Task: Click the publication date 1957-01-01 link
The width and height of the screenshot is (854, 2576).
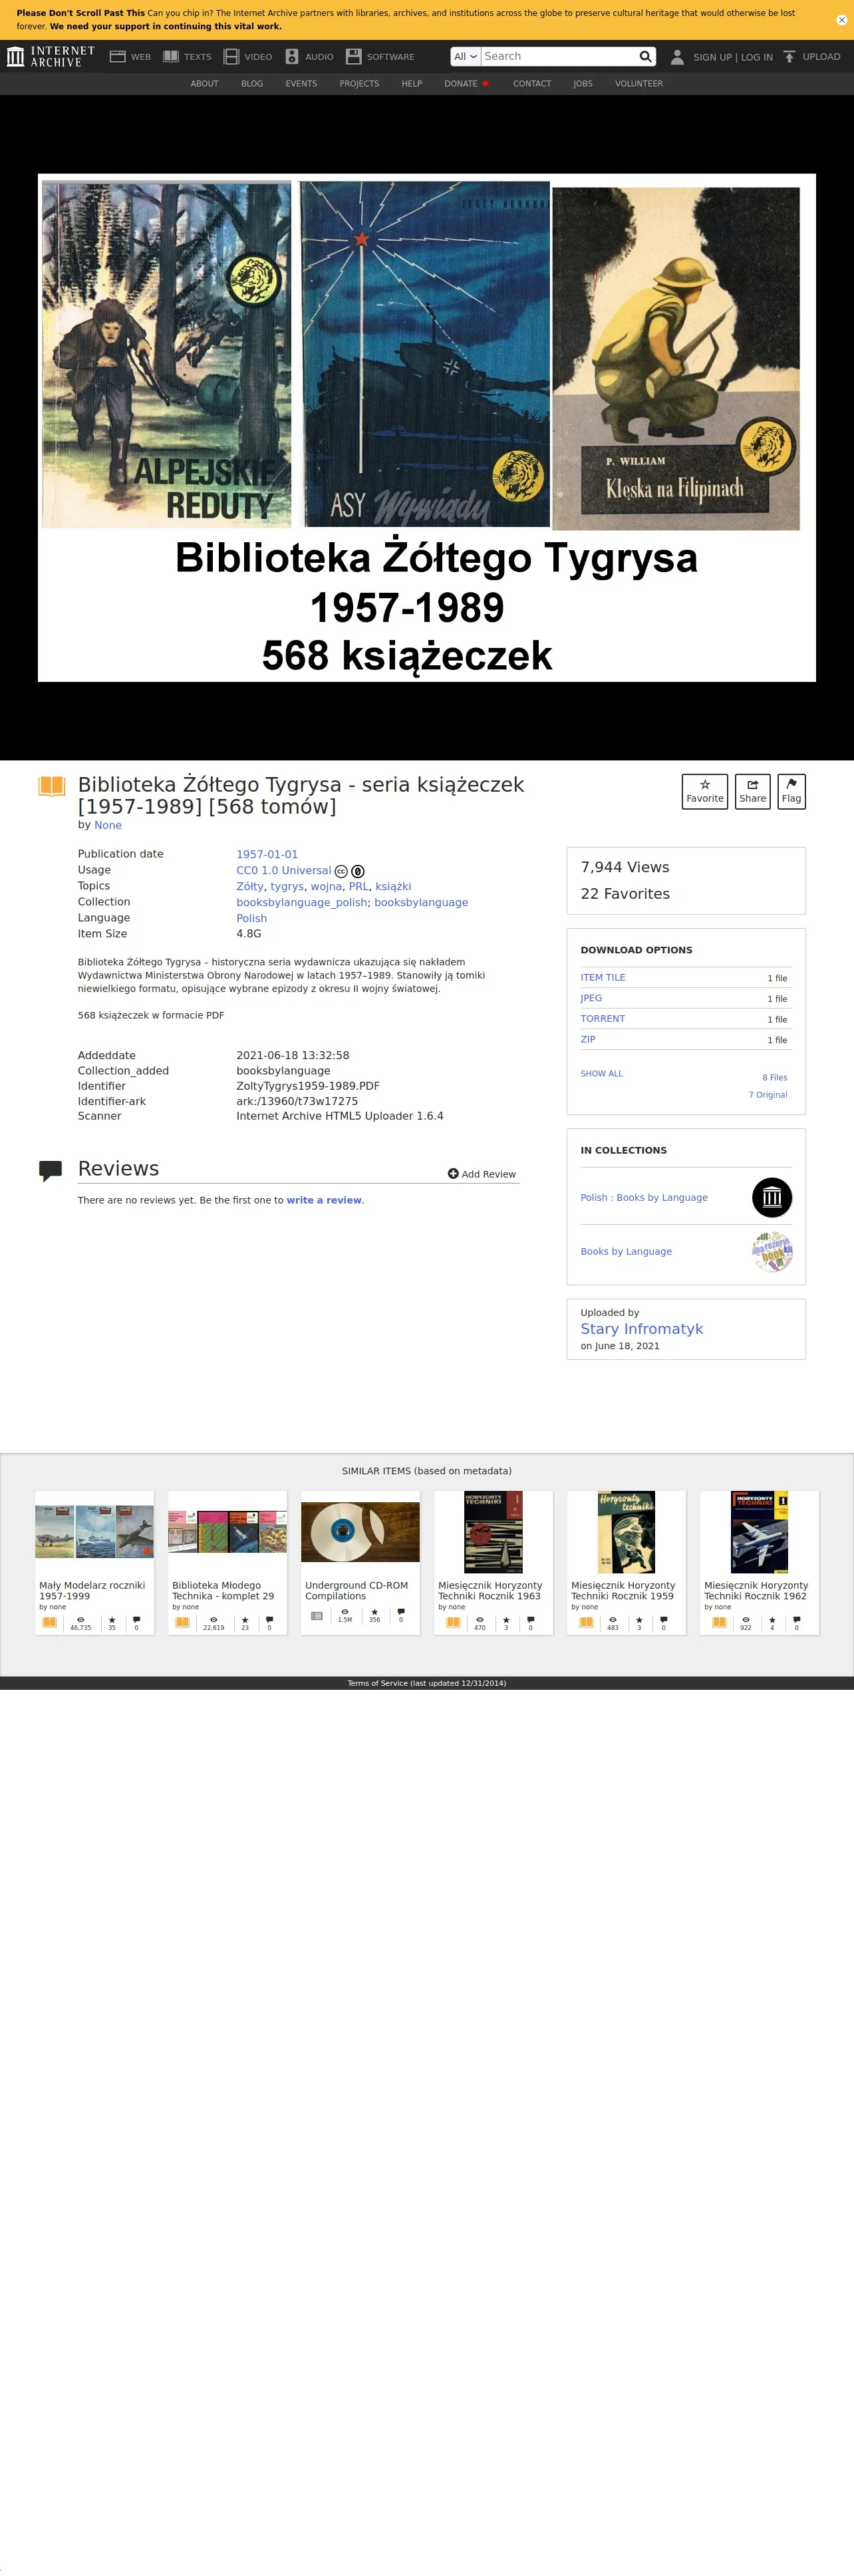Action: 267,854
